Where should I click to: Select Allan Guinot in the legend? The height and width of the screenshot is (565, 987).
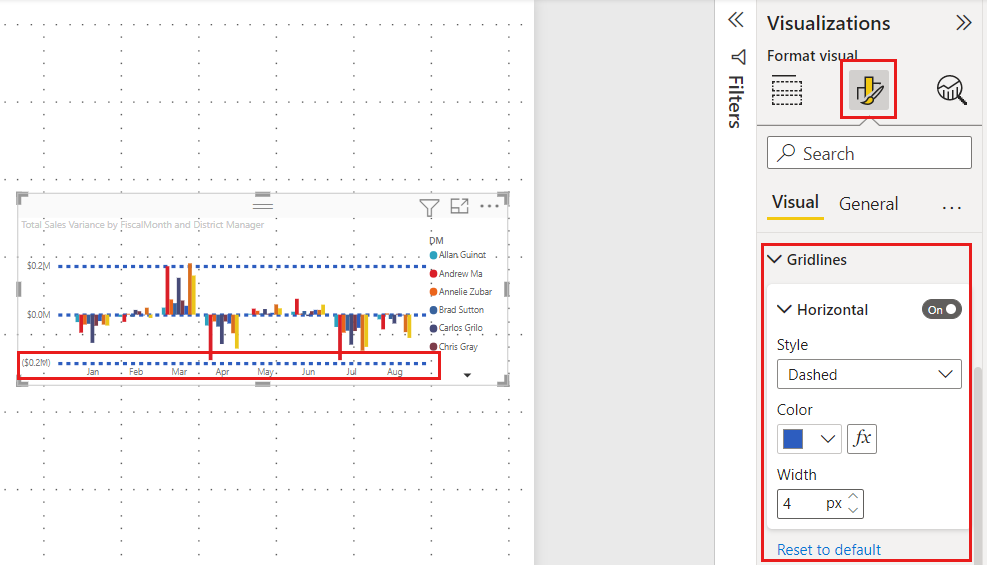pyautogui.click(x=458, y=255)
